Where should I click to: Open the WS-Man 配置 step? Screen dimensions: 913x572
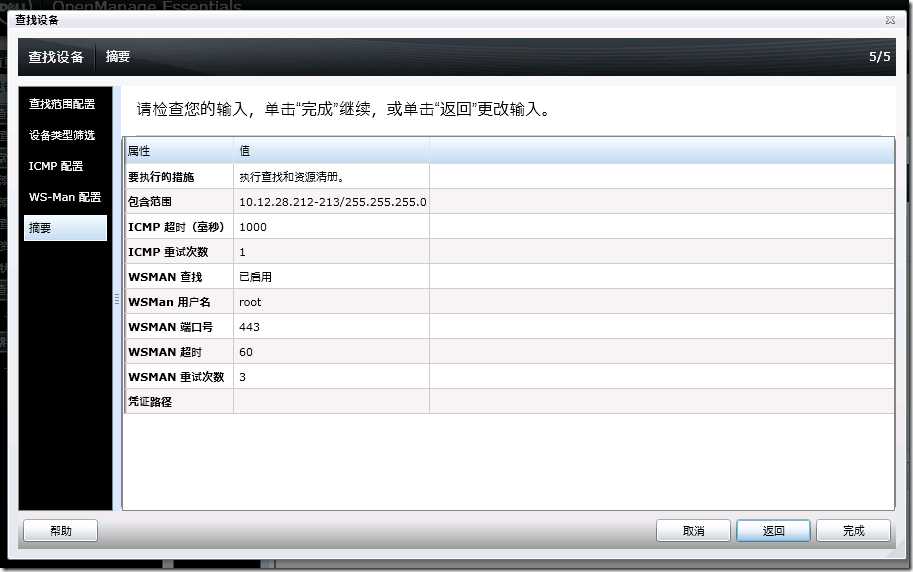[x=65, y=197]
